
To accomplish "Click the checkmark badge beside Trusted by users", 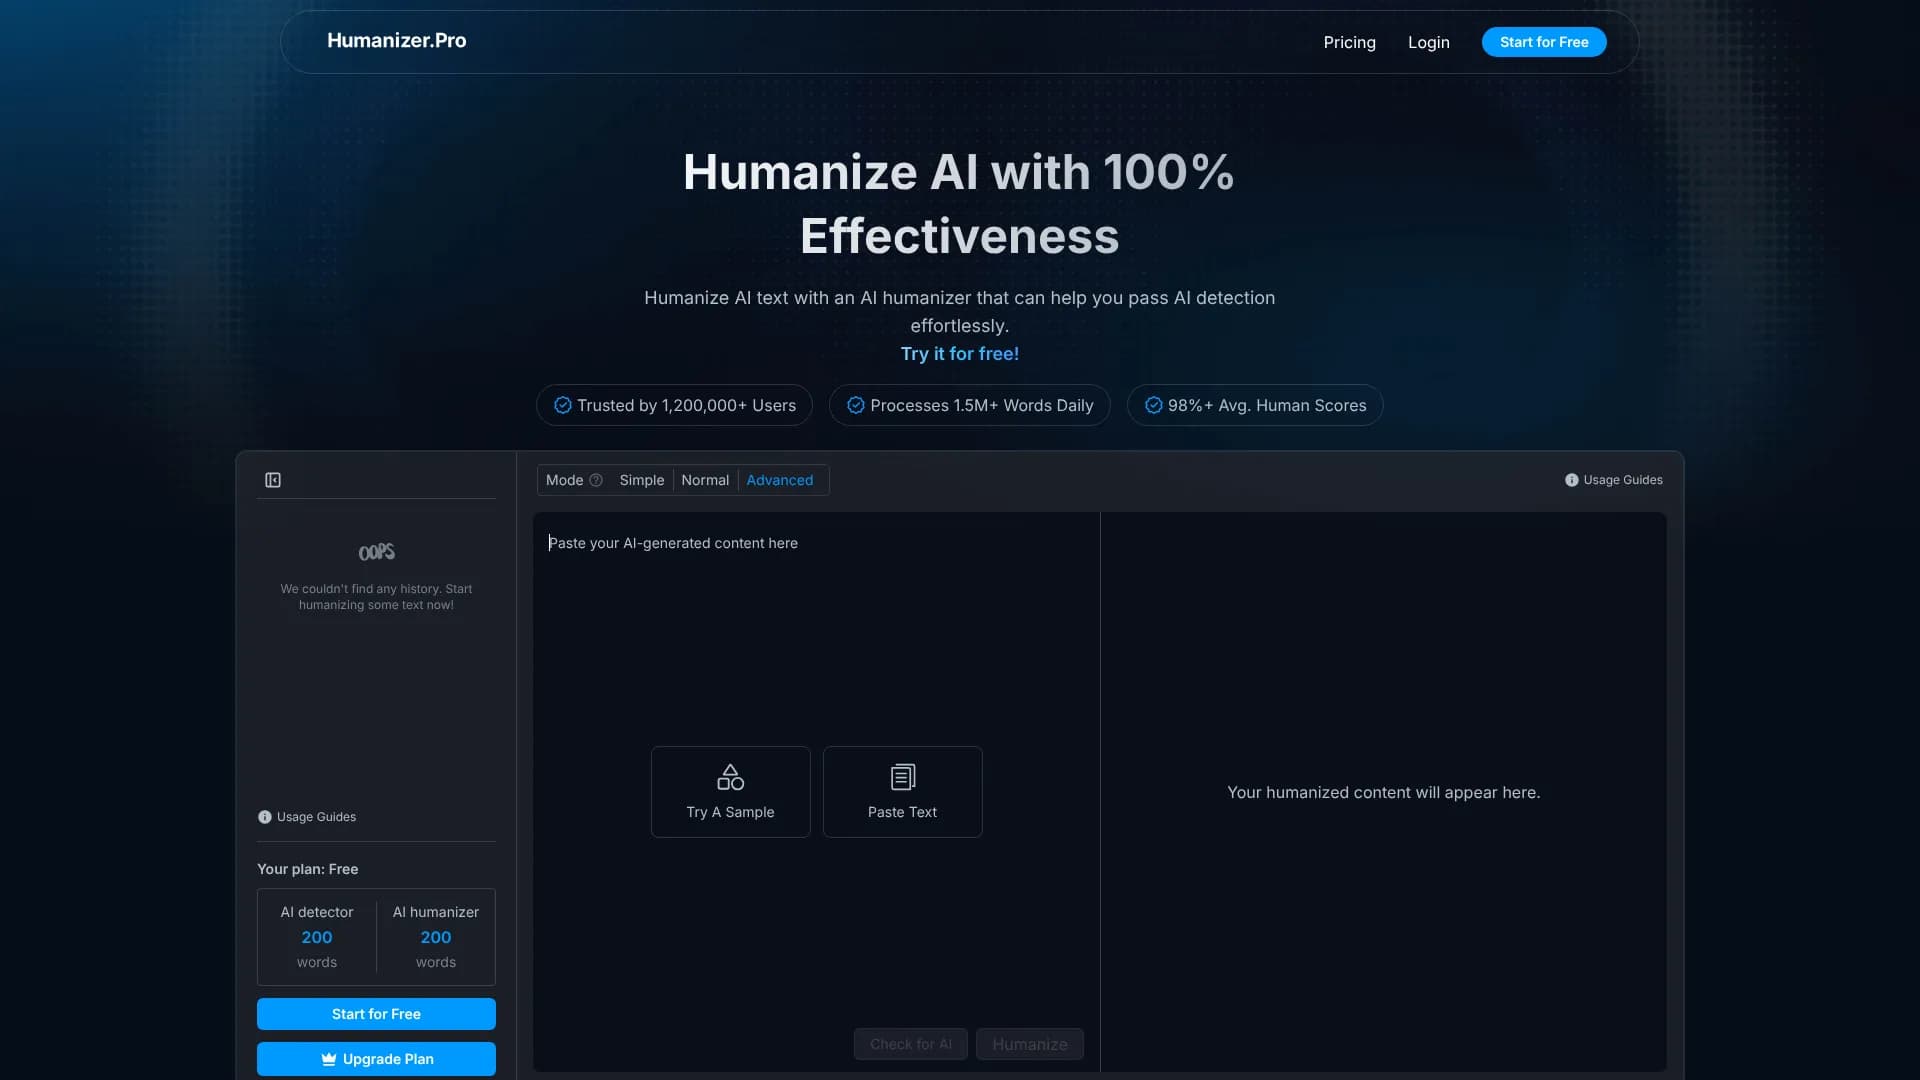I will click(562, 405).
